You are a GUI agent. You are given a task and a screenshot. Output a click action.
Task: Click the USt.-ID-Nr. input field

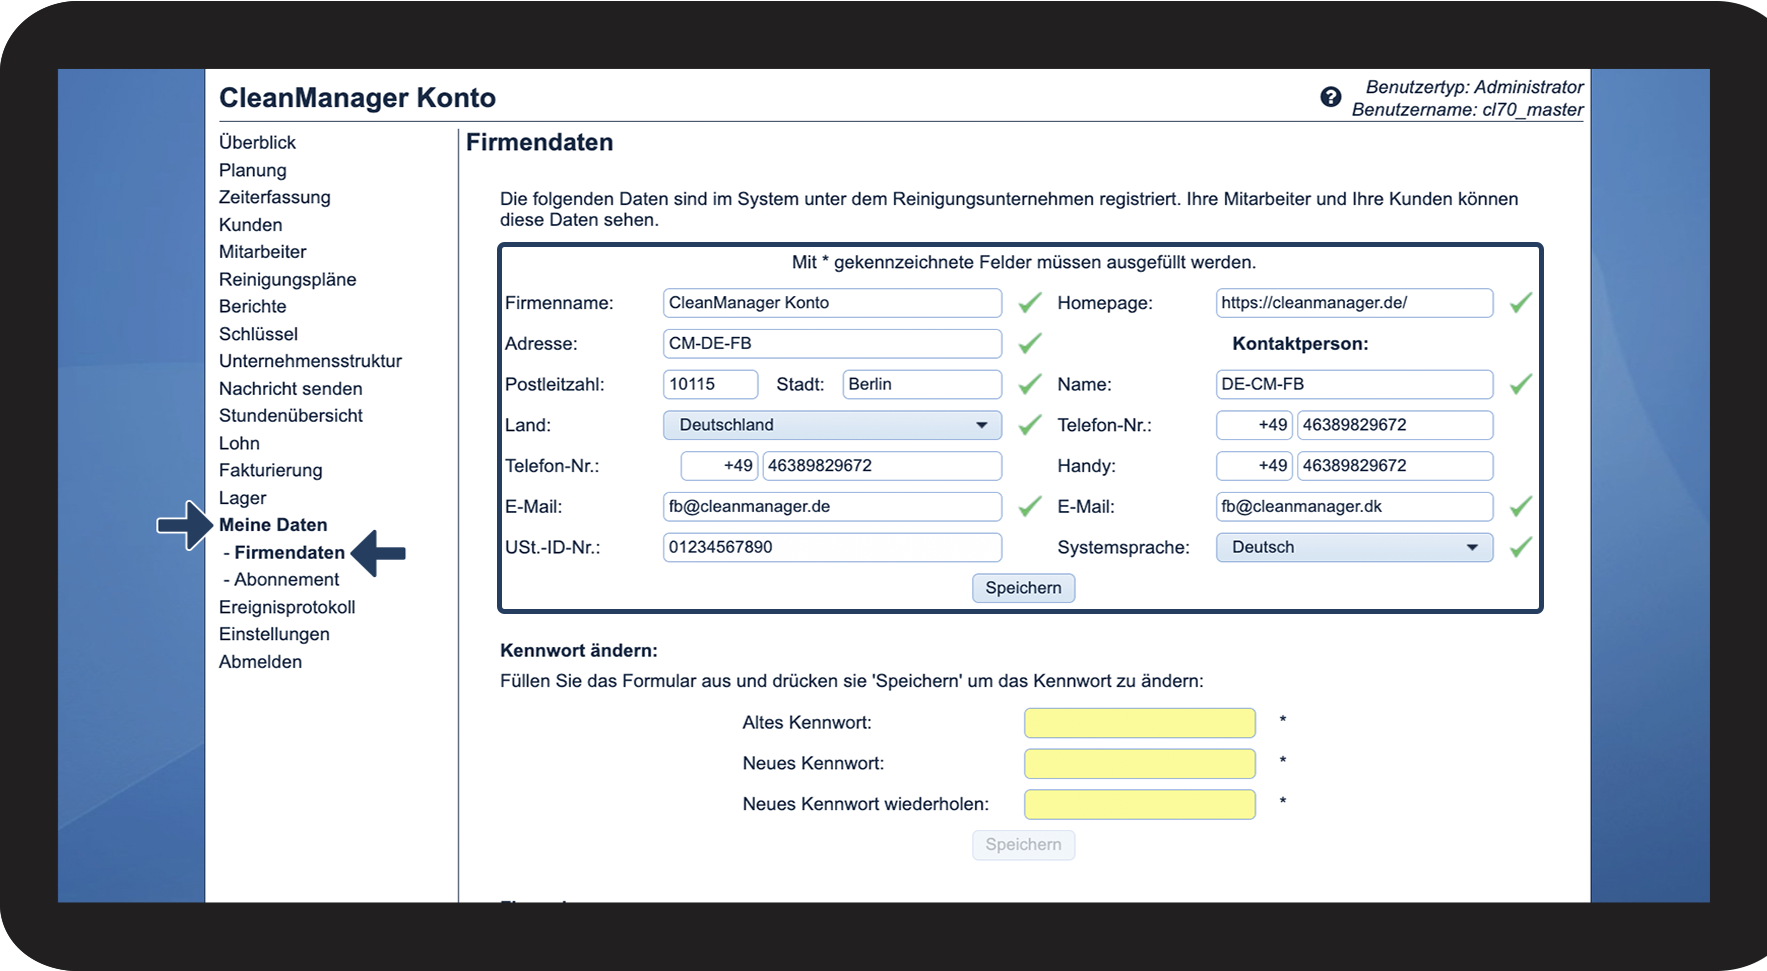point(832,548)
